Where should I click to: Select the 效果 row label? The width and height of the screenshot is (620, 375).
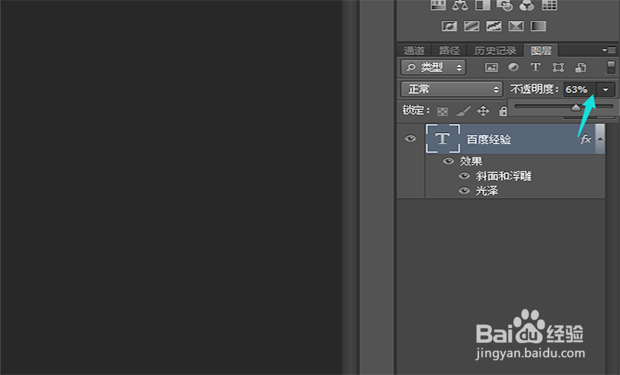point(471,161)
